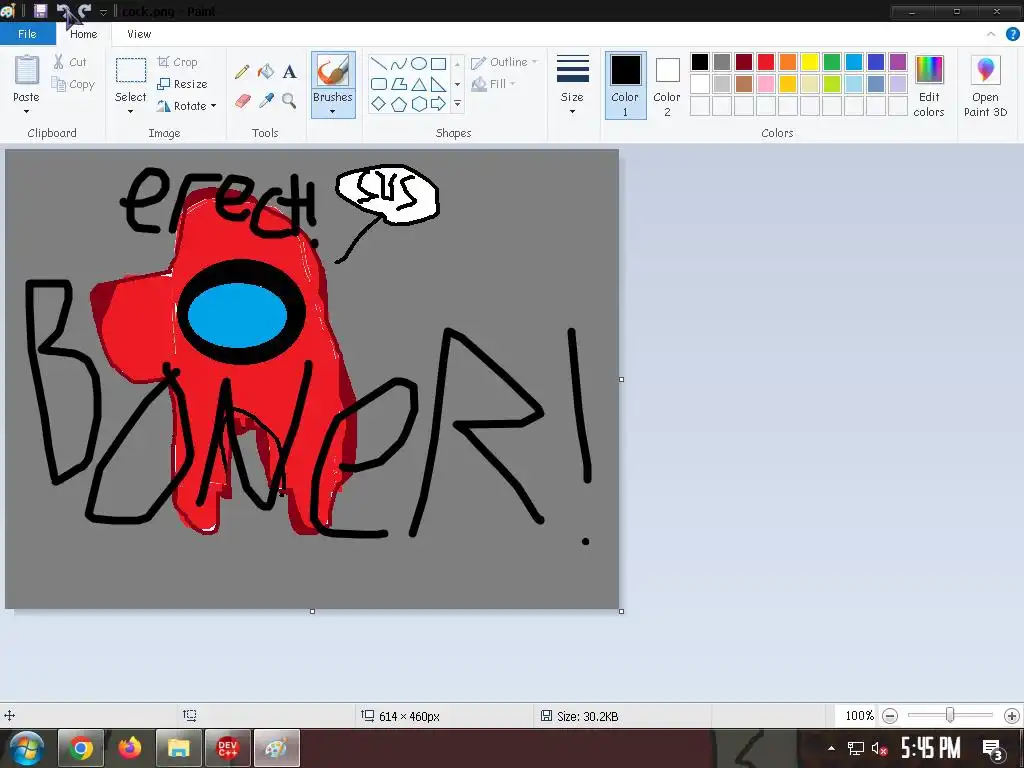The height and width of the screenshot is (768, 1024).
Task: Click the Crop button
Action: coord(178,62)
